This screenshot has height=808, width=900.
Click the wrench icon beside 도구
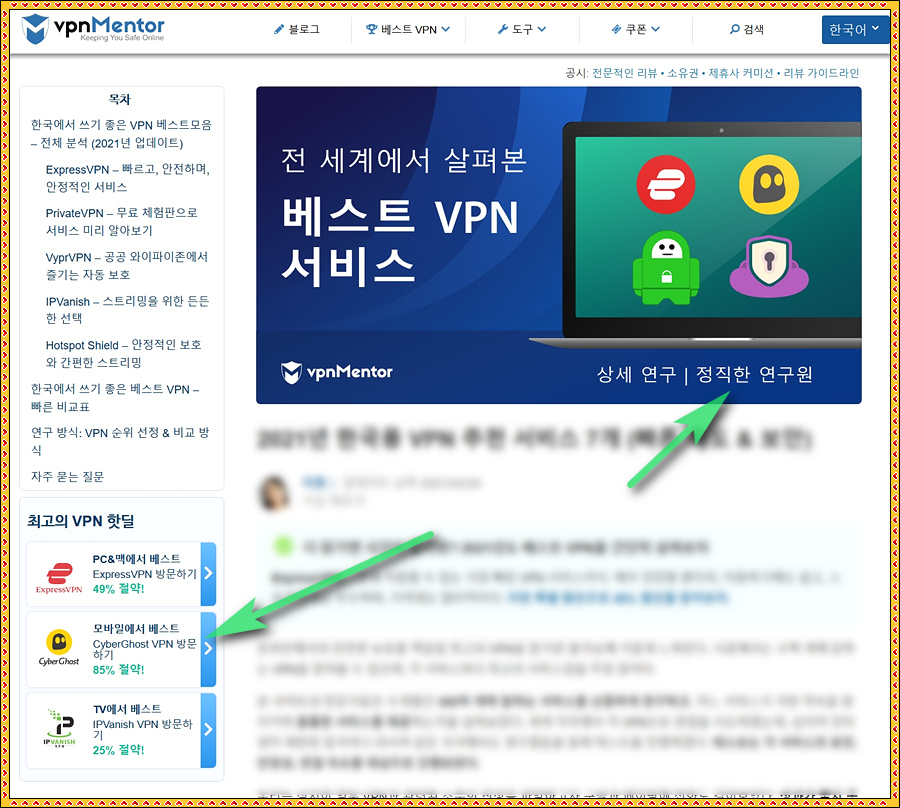(x=503, y=29)
